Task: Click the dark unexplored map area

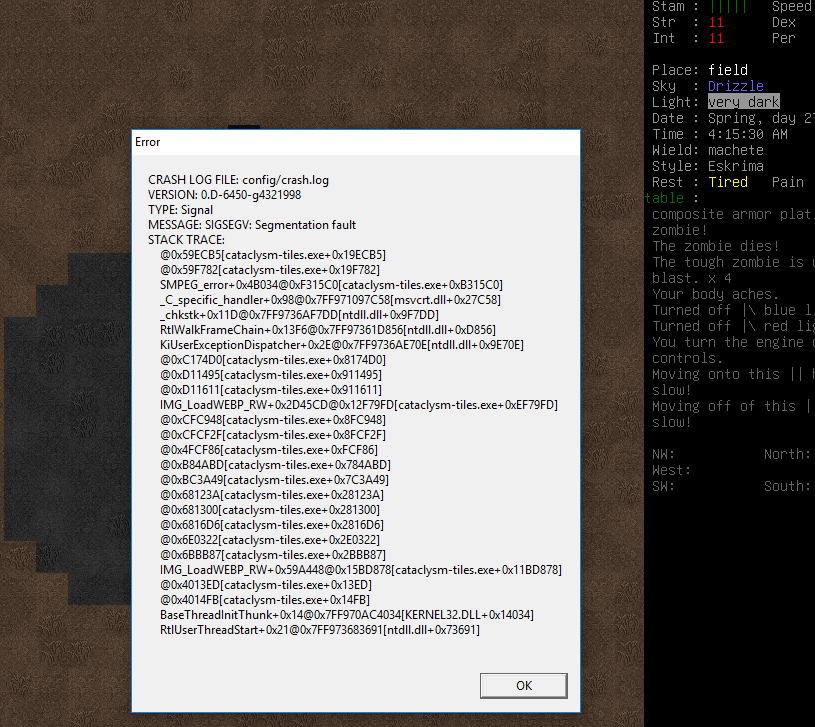Action: [x=60, y=400]
